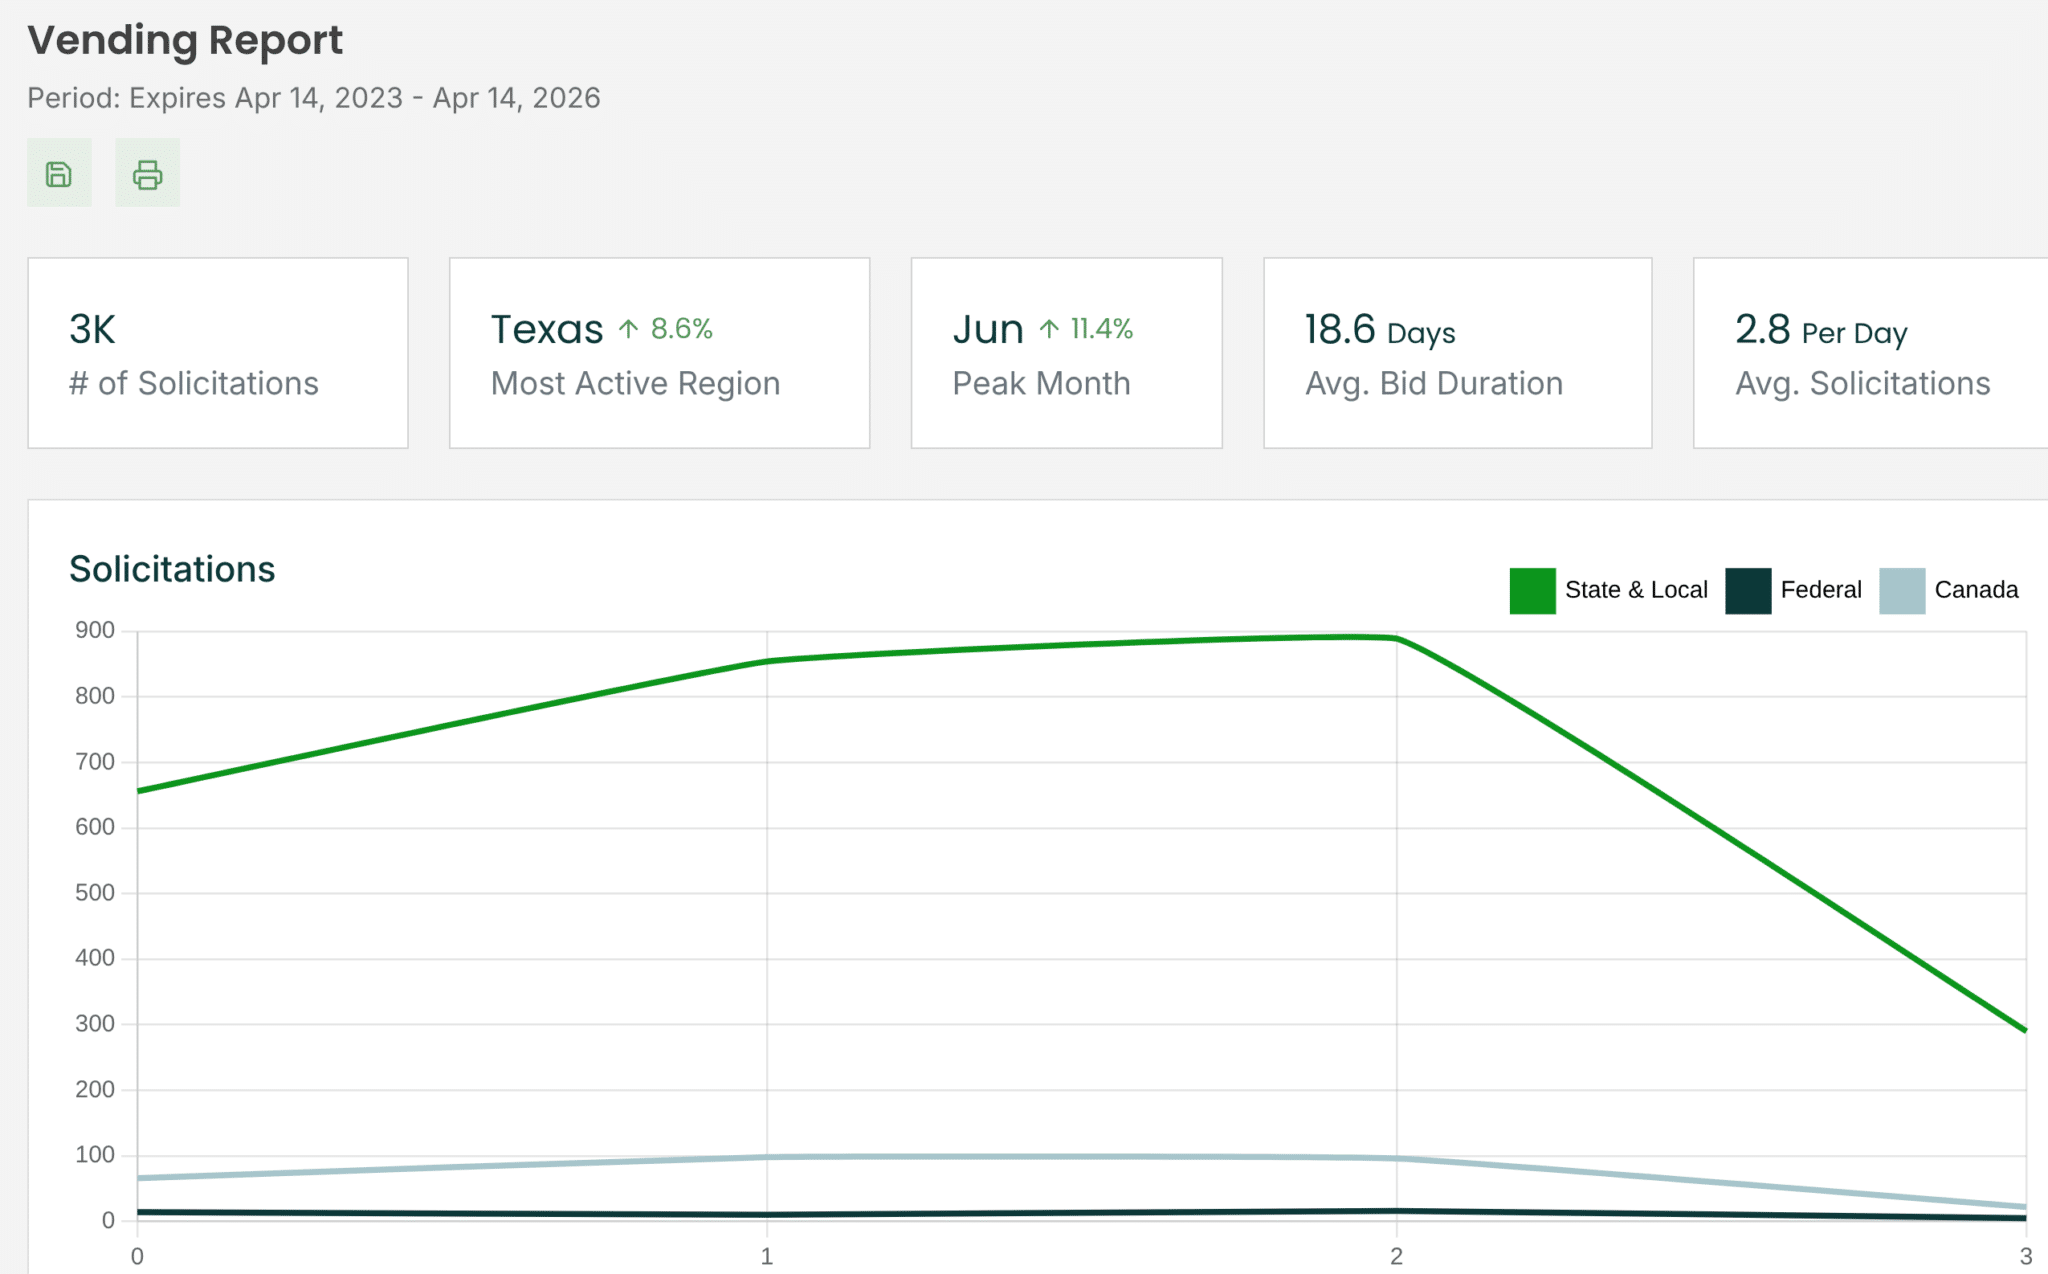2048x1274 pixels.
Task: Click the Solicitations chart title
Action: click(172, 569)
